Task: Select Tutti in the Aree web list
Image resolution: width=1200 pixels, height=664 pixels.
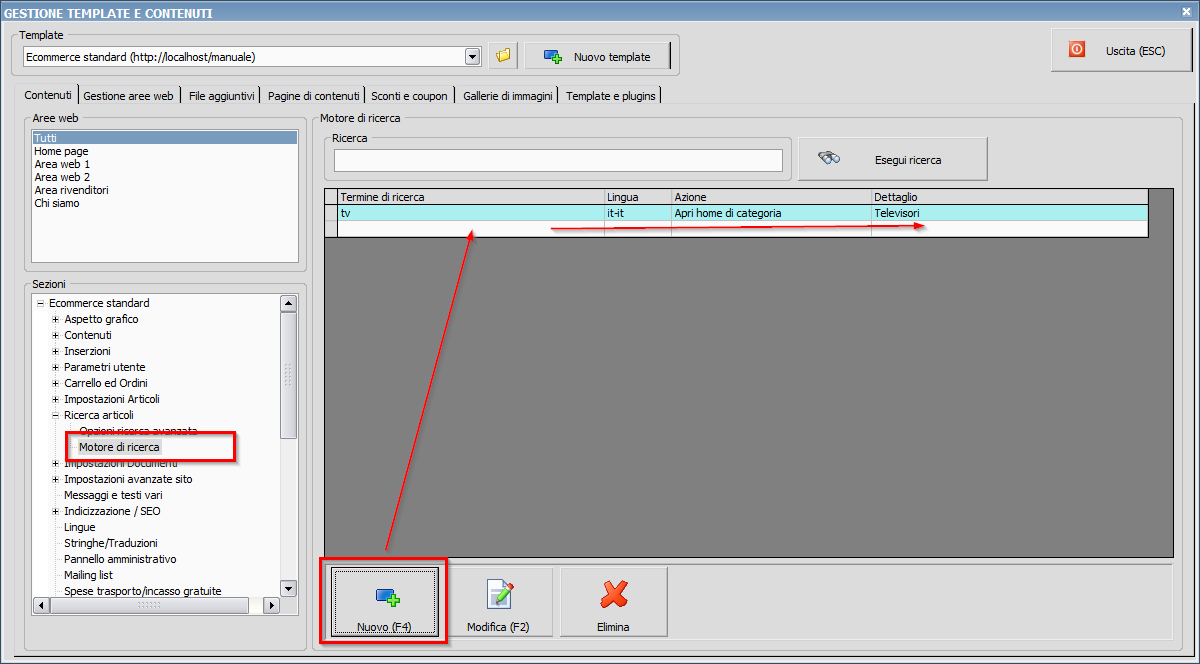Action: [x=164, y=138]
